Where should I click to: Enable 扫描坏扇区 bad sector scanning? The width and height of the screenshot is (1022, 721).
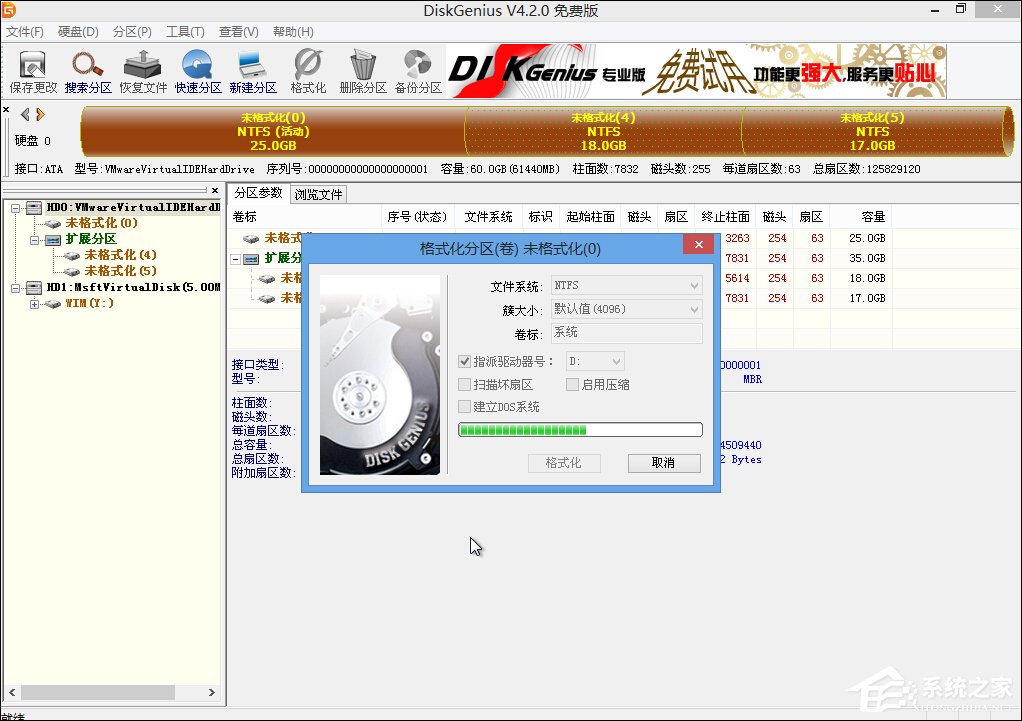point(463,384)
